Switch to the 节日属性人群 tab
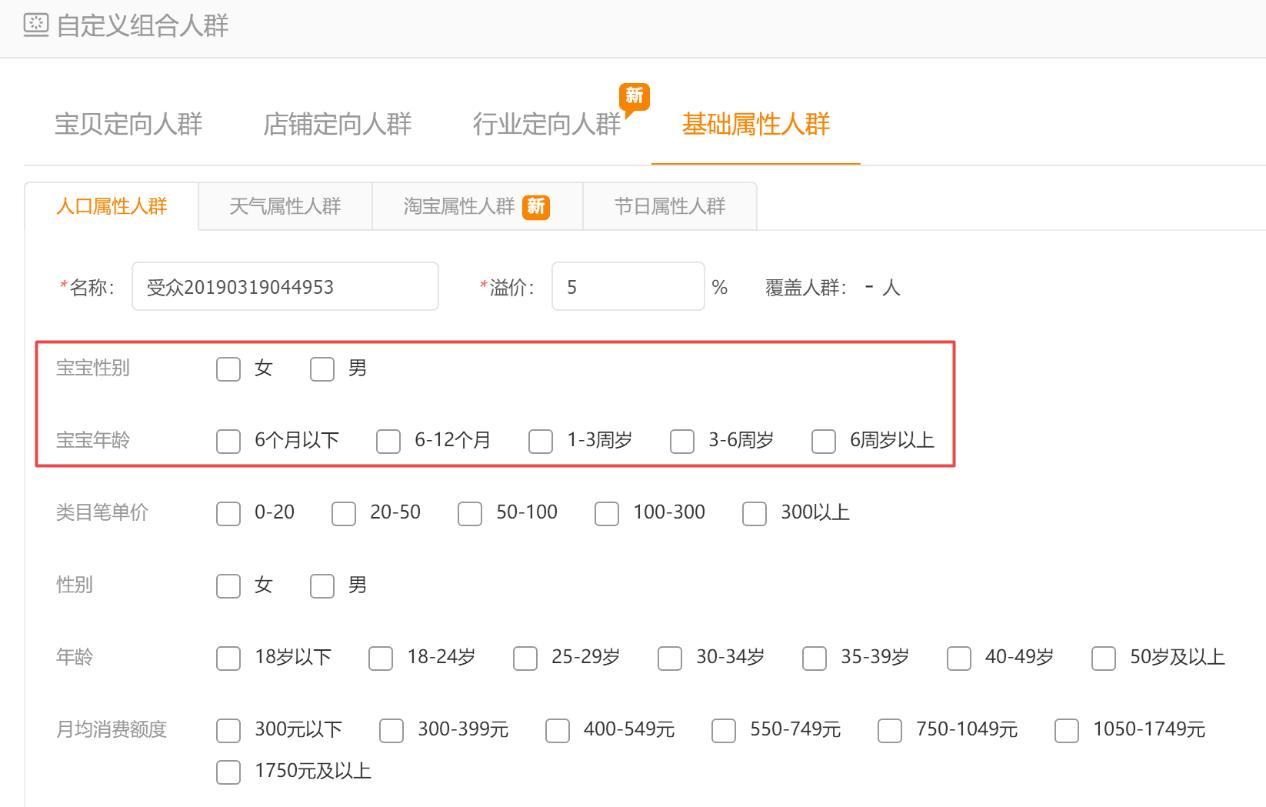 pos(670,205)
